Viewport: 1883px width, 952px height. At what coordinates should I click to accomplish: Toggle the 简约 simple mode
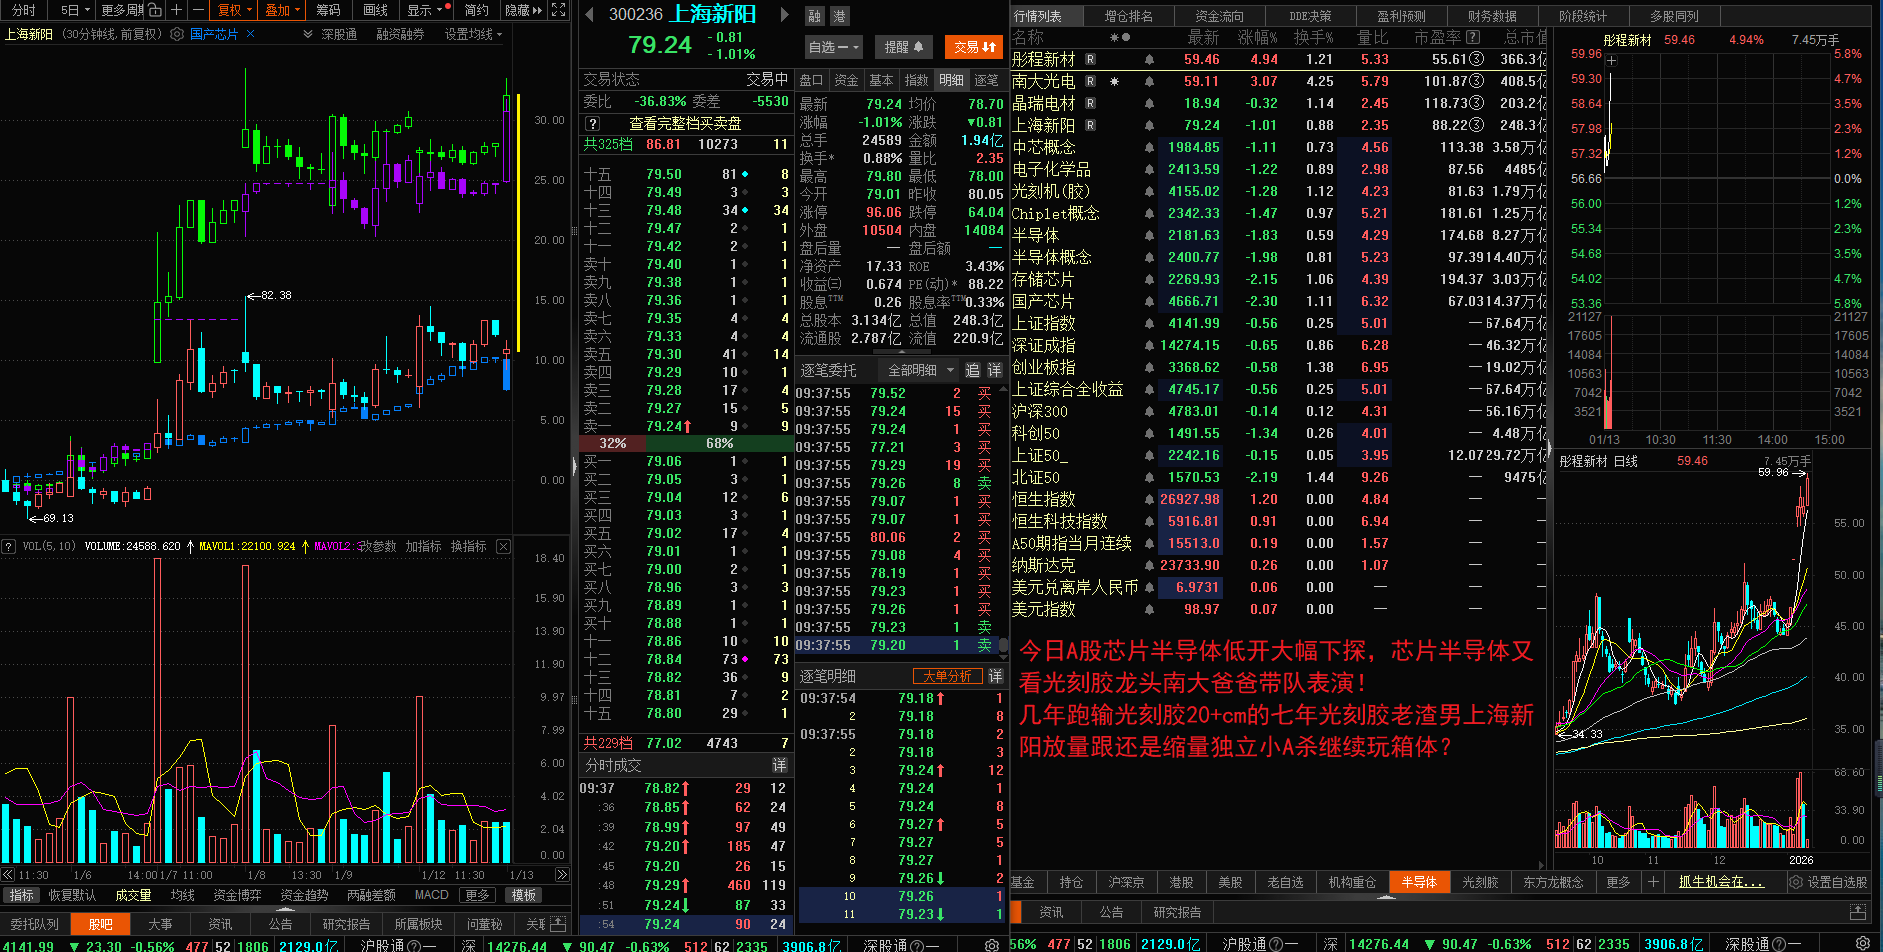tap(476, 10)
